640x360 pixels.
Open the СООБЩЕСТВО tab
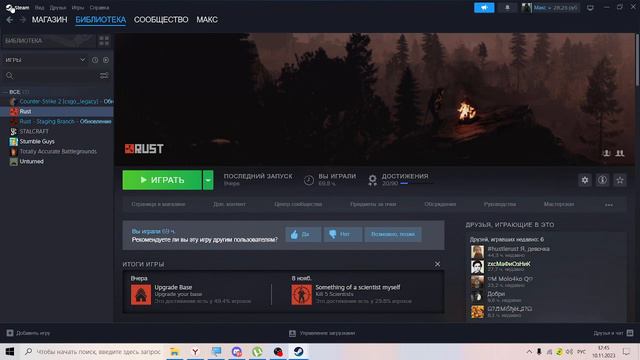(161, 20)
